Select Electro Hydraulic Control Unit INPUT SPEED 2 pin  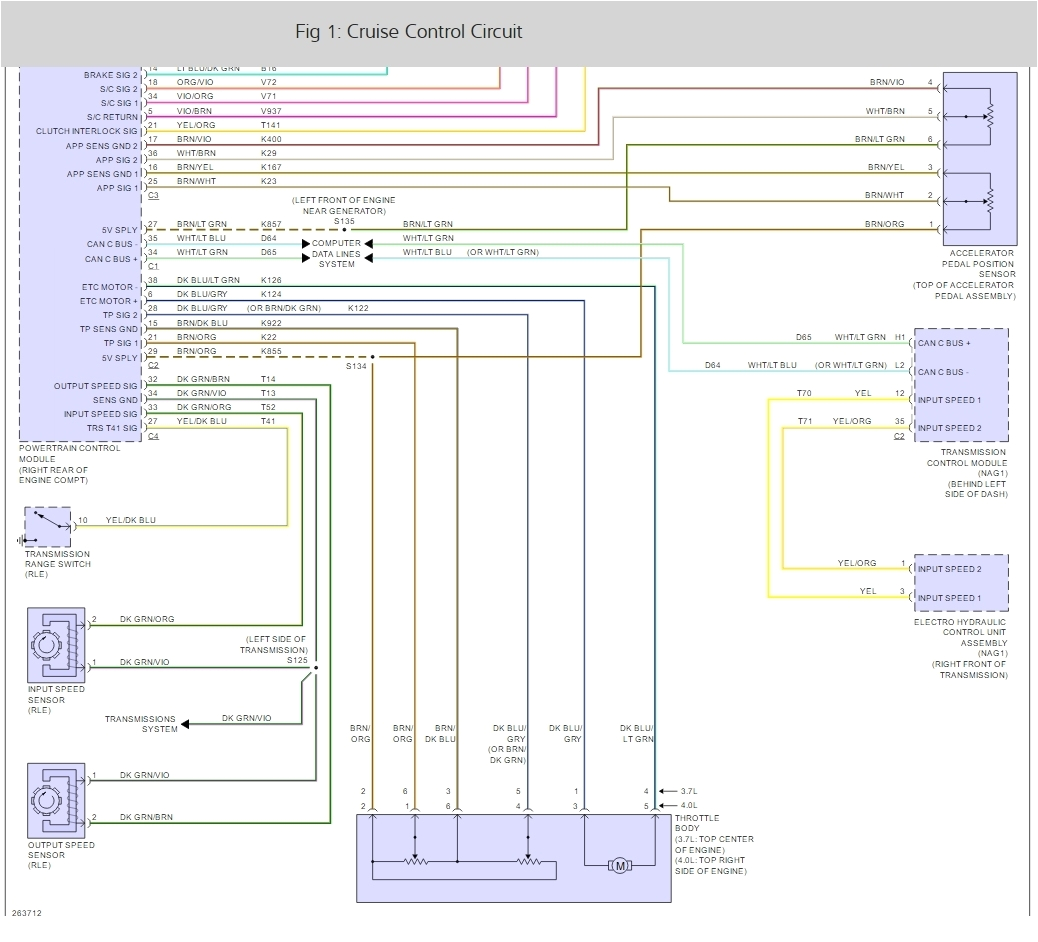(949, 569)
